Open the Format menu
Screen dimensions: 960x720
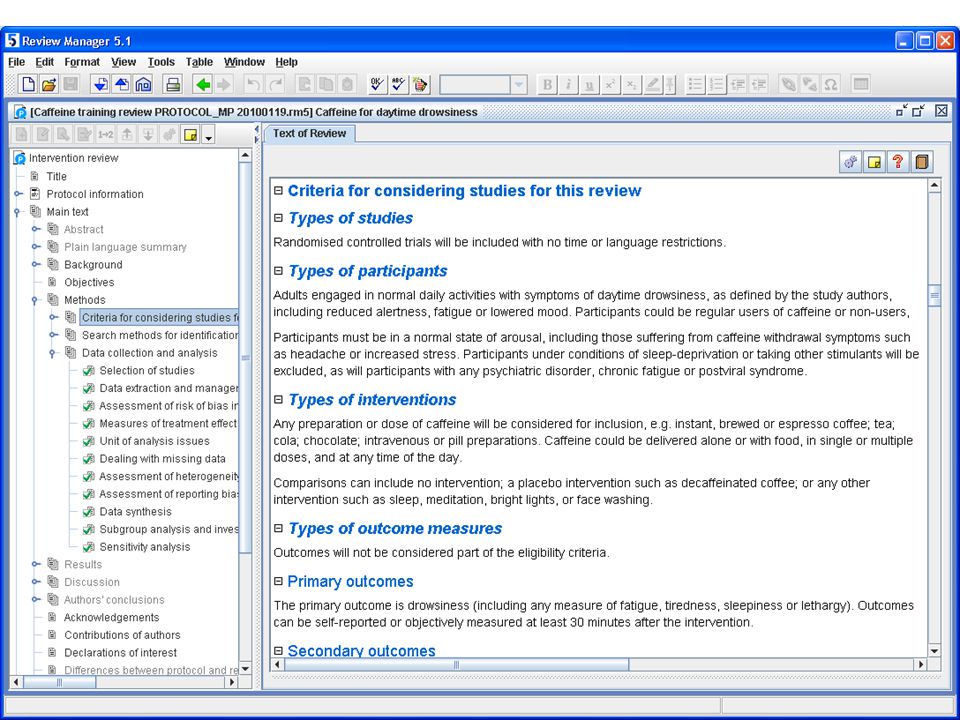[82, 62]
